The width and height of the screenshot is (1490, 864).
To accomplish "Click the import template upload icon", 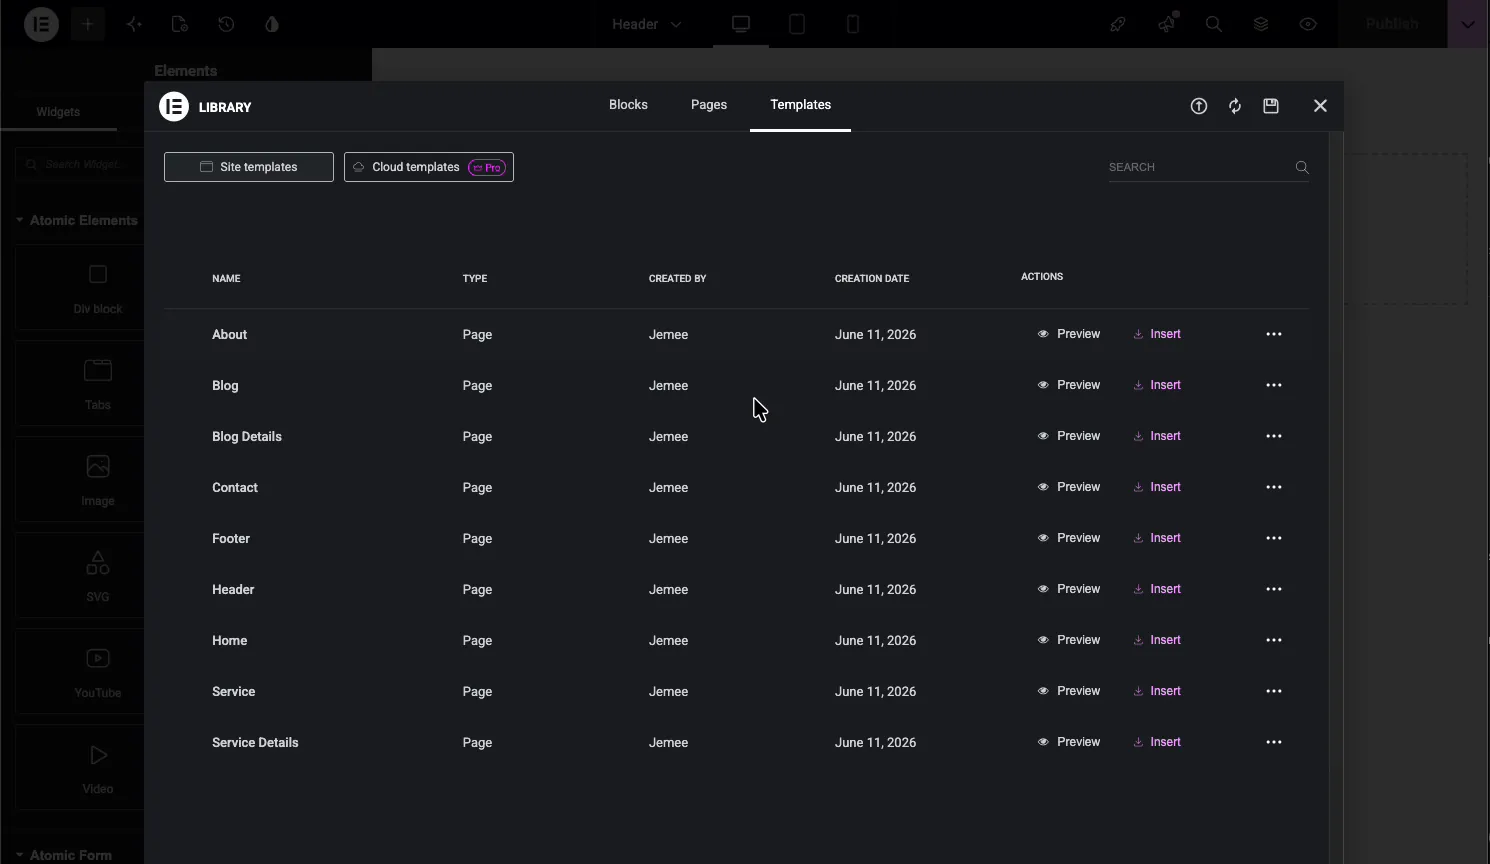I will point(1199,106).
